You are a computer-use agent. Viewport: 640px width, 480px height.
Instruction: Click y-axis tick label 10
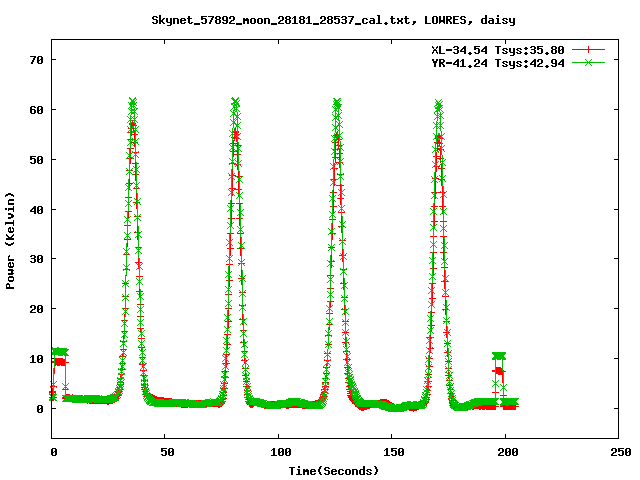pos(36,359)
